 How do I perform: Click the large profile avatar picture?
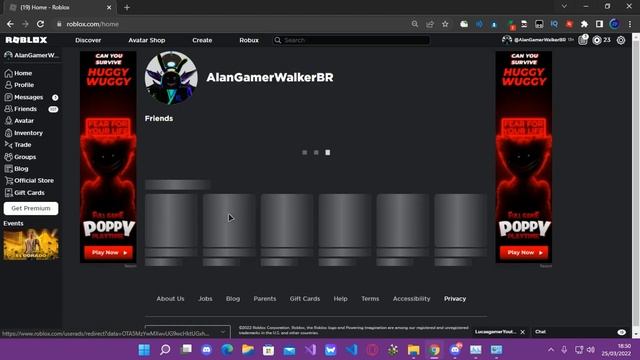click(x=171, y=78)
